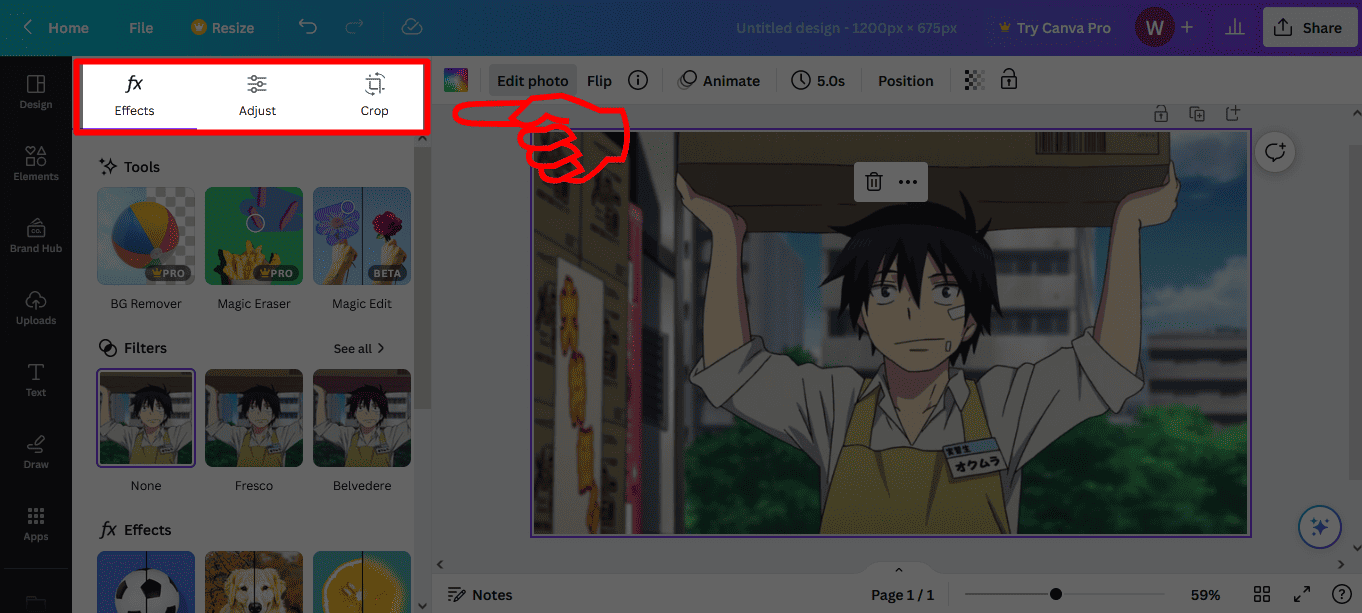This screenshot has width=1362, height=613.
Task: Open the Text panel
Action: (x=36, y=379)
